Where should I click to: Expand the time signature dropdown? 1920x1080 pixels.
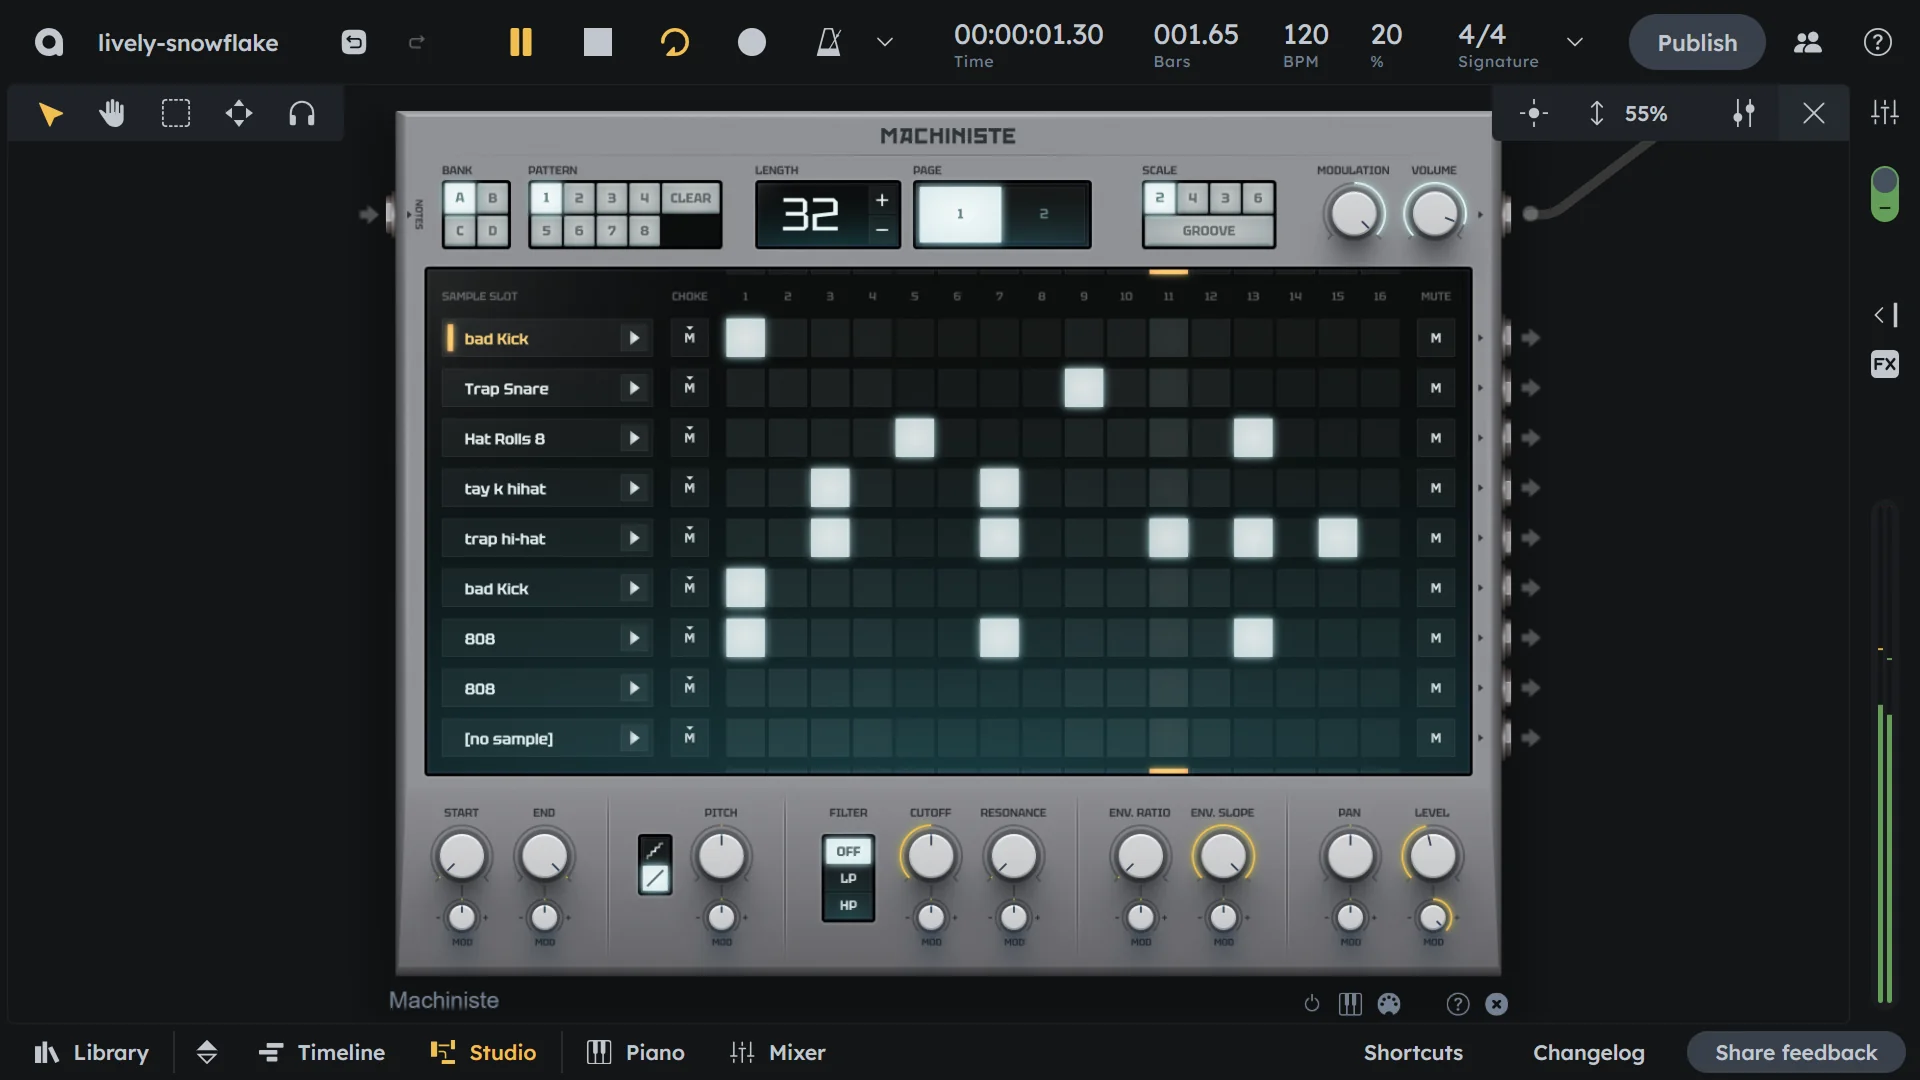[1574, 42]
